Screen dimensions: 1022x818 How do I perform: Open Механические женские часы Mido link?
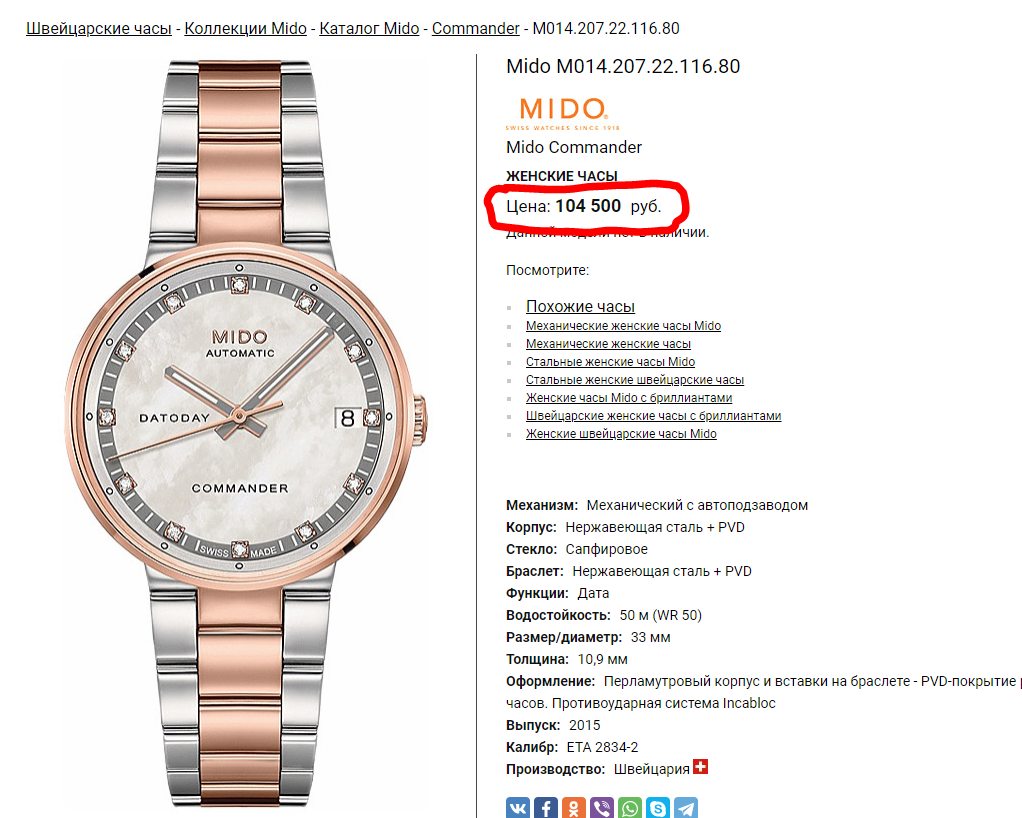point(623,326)
